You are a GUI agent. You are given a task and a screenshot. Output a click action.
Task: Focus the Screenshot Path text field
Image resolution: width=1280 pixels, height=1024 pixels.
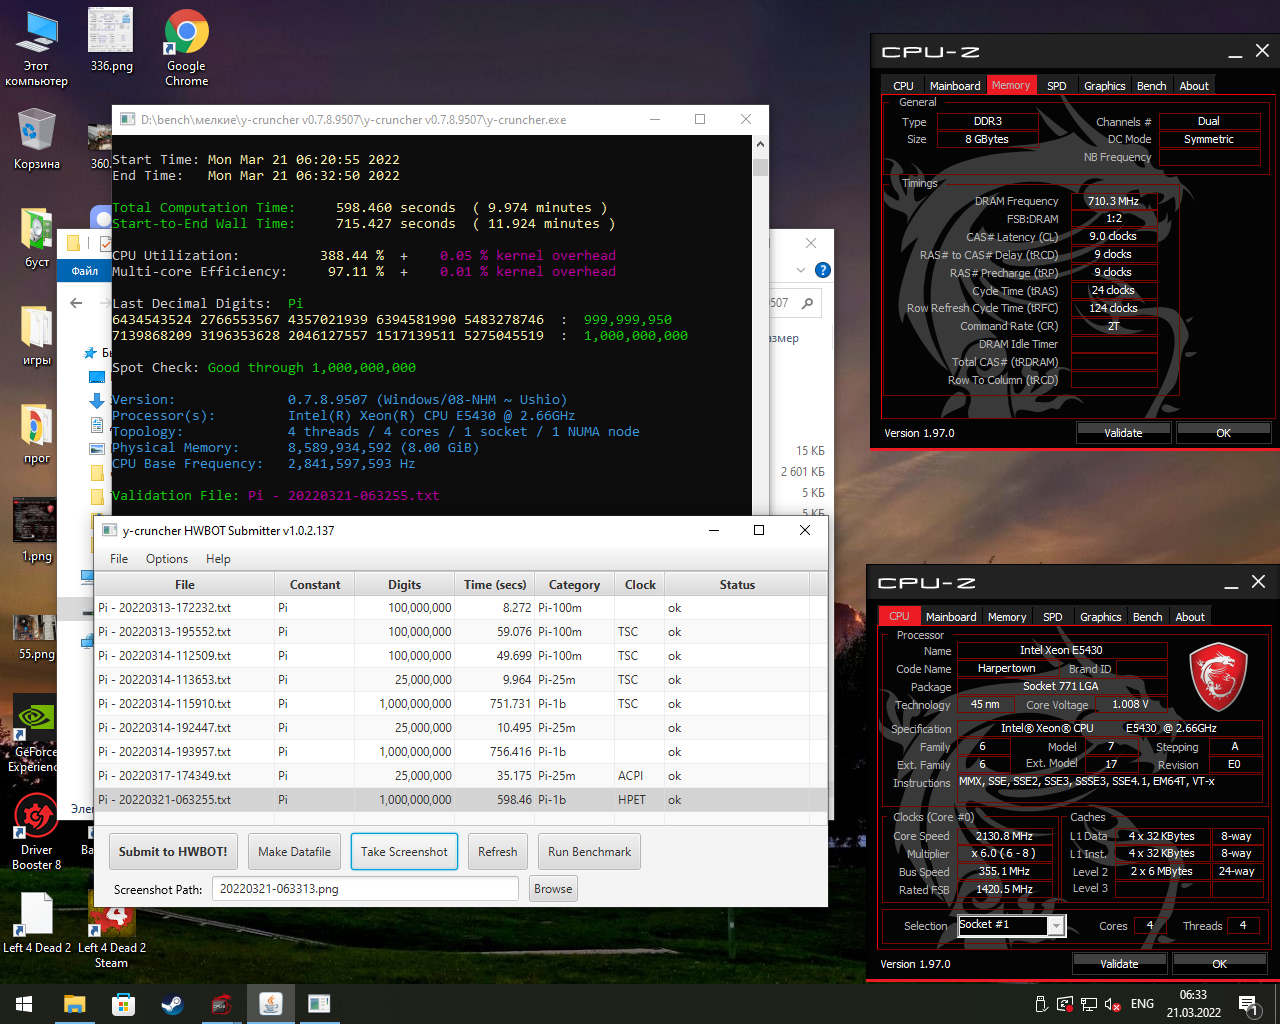coord(365,889)
